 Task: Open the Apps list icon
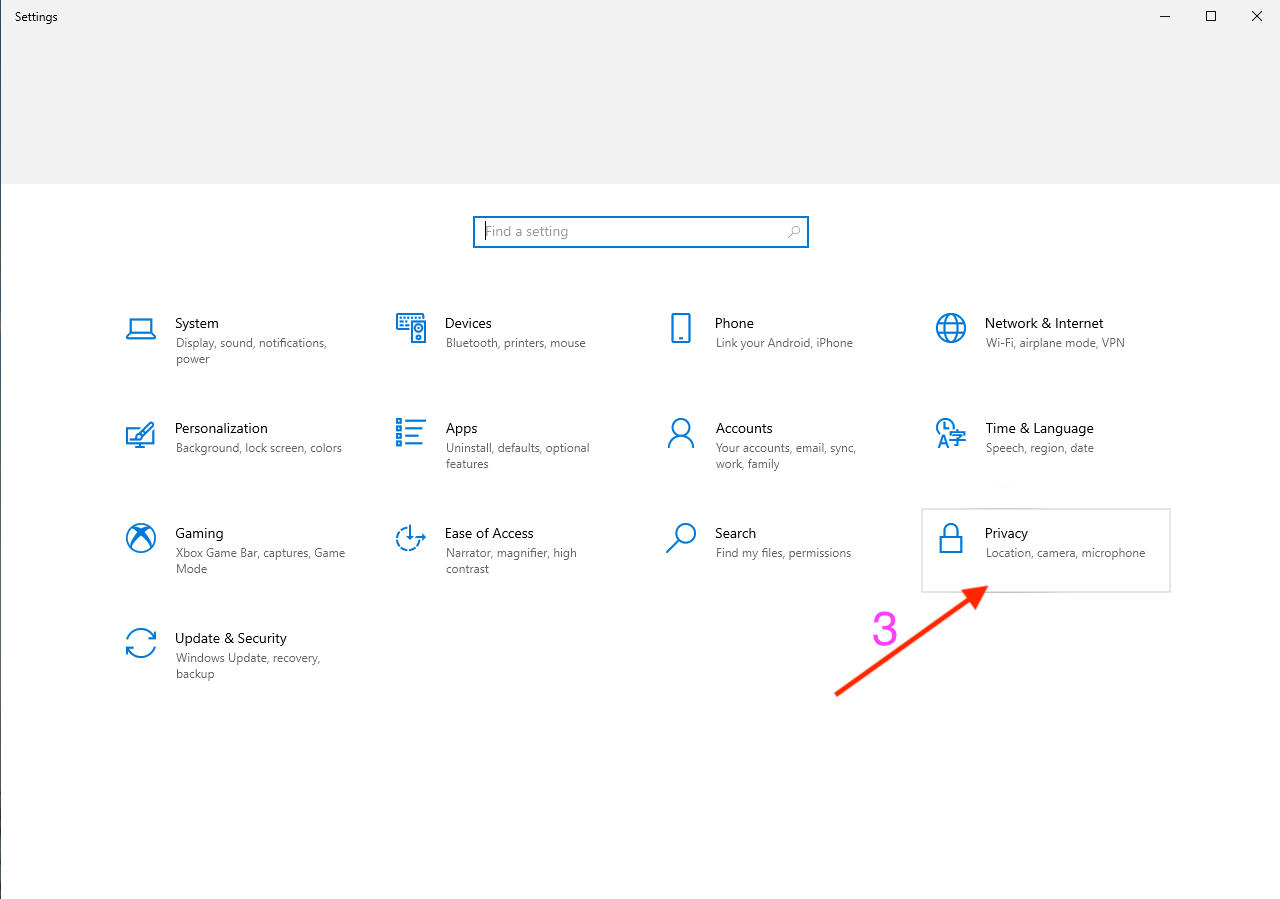click(x=411, y=433)
